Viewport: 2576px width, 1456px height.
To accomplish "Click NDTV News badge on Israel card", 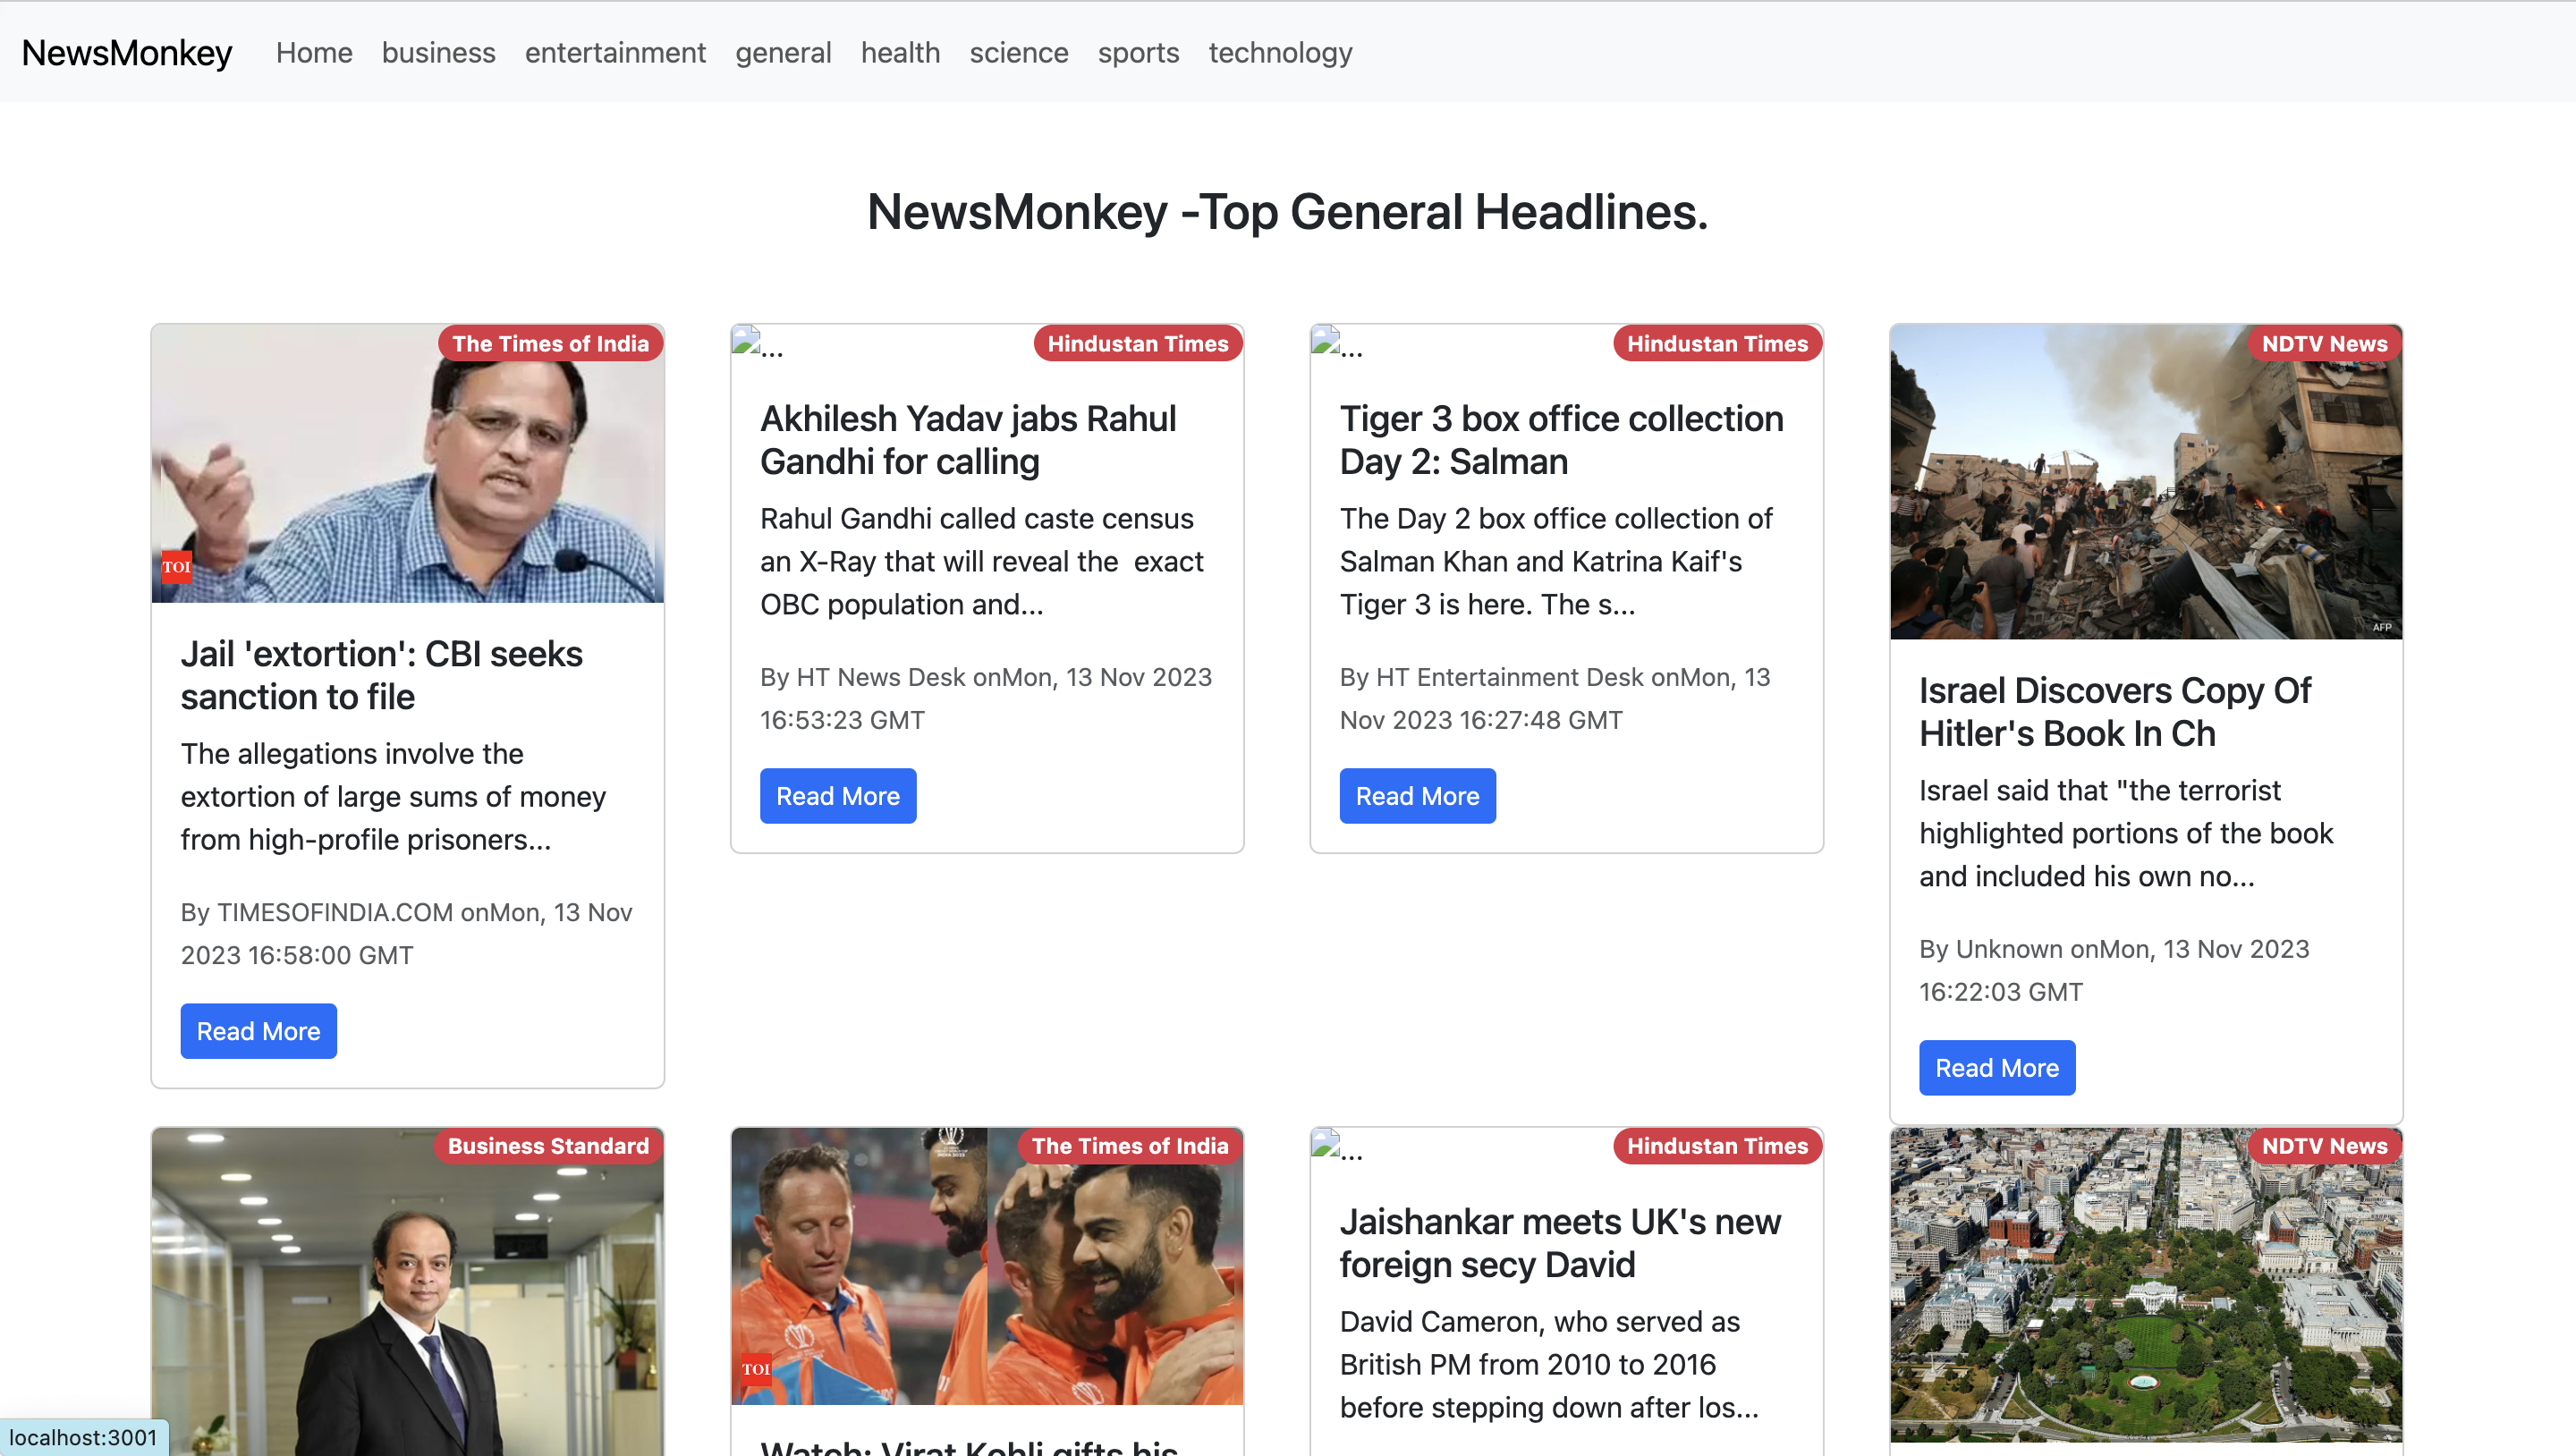I will (x=2324, y=343).
